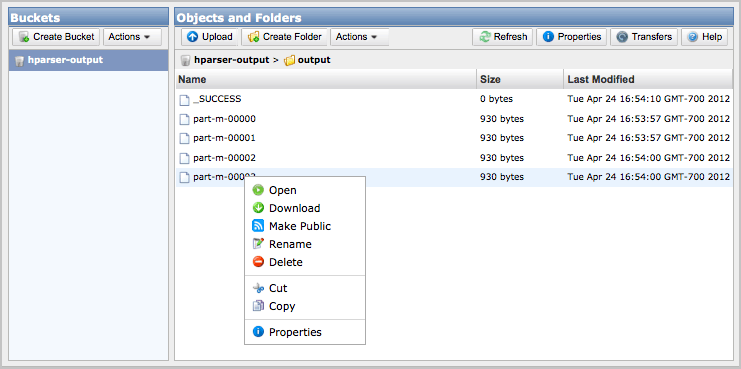This screenshot has height=369, width=741.
Task: Choose Copy from the context menu
Action: click(305, 306)
